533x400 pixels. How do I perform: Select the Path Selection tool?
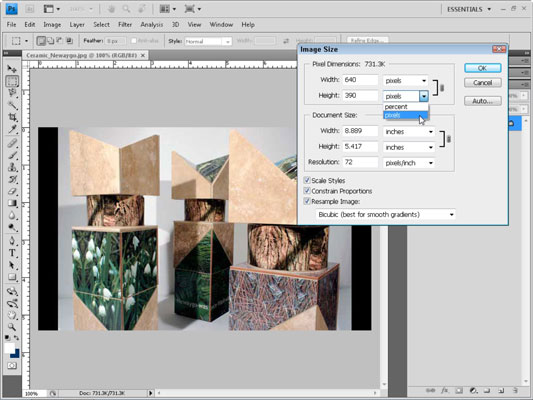[x=12, y=265]
